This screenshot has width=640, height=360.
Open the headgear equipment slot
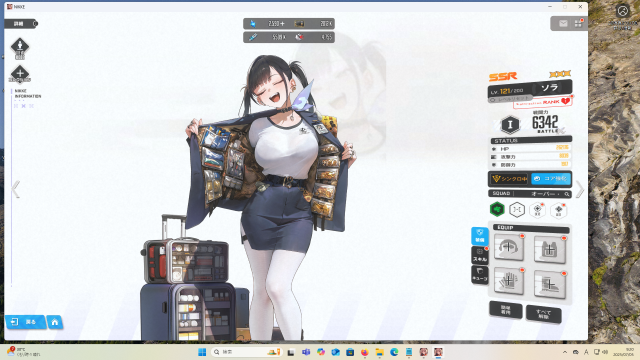[x=509, y=247]
